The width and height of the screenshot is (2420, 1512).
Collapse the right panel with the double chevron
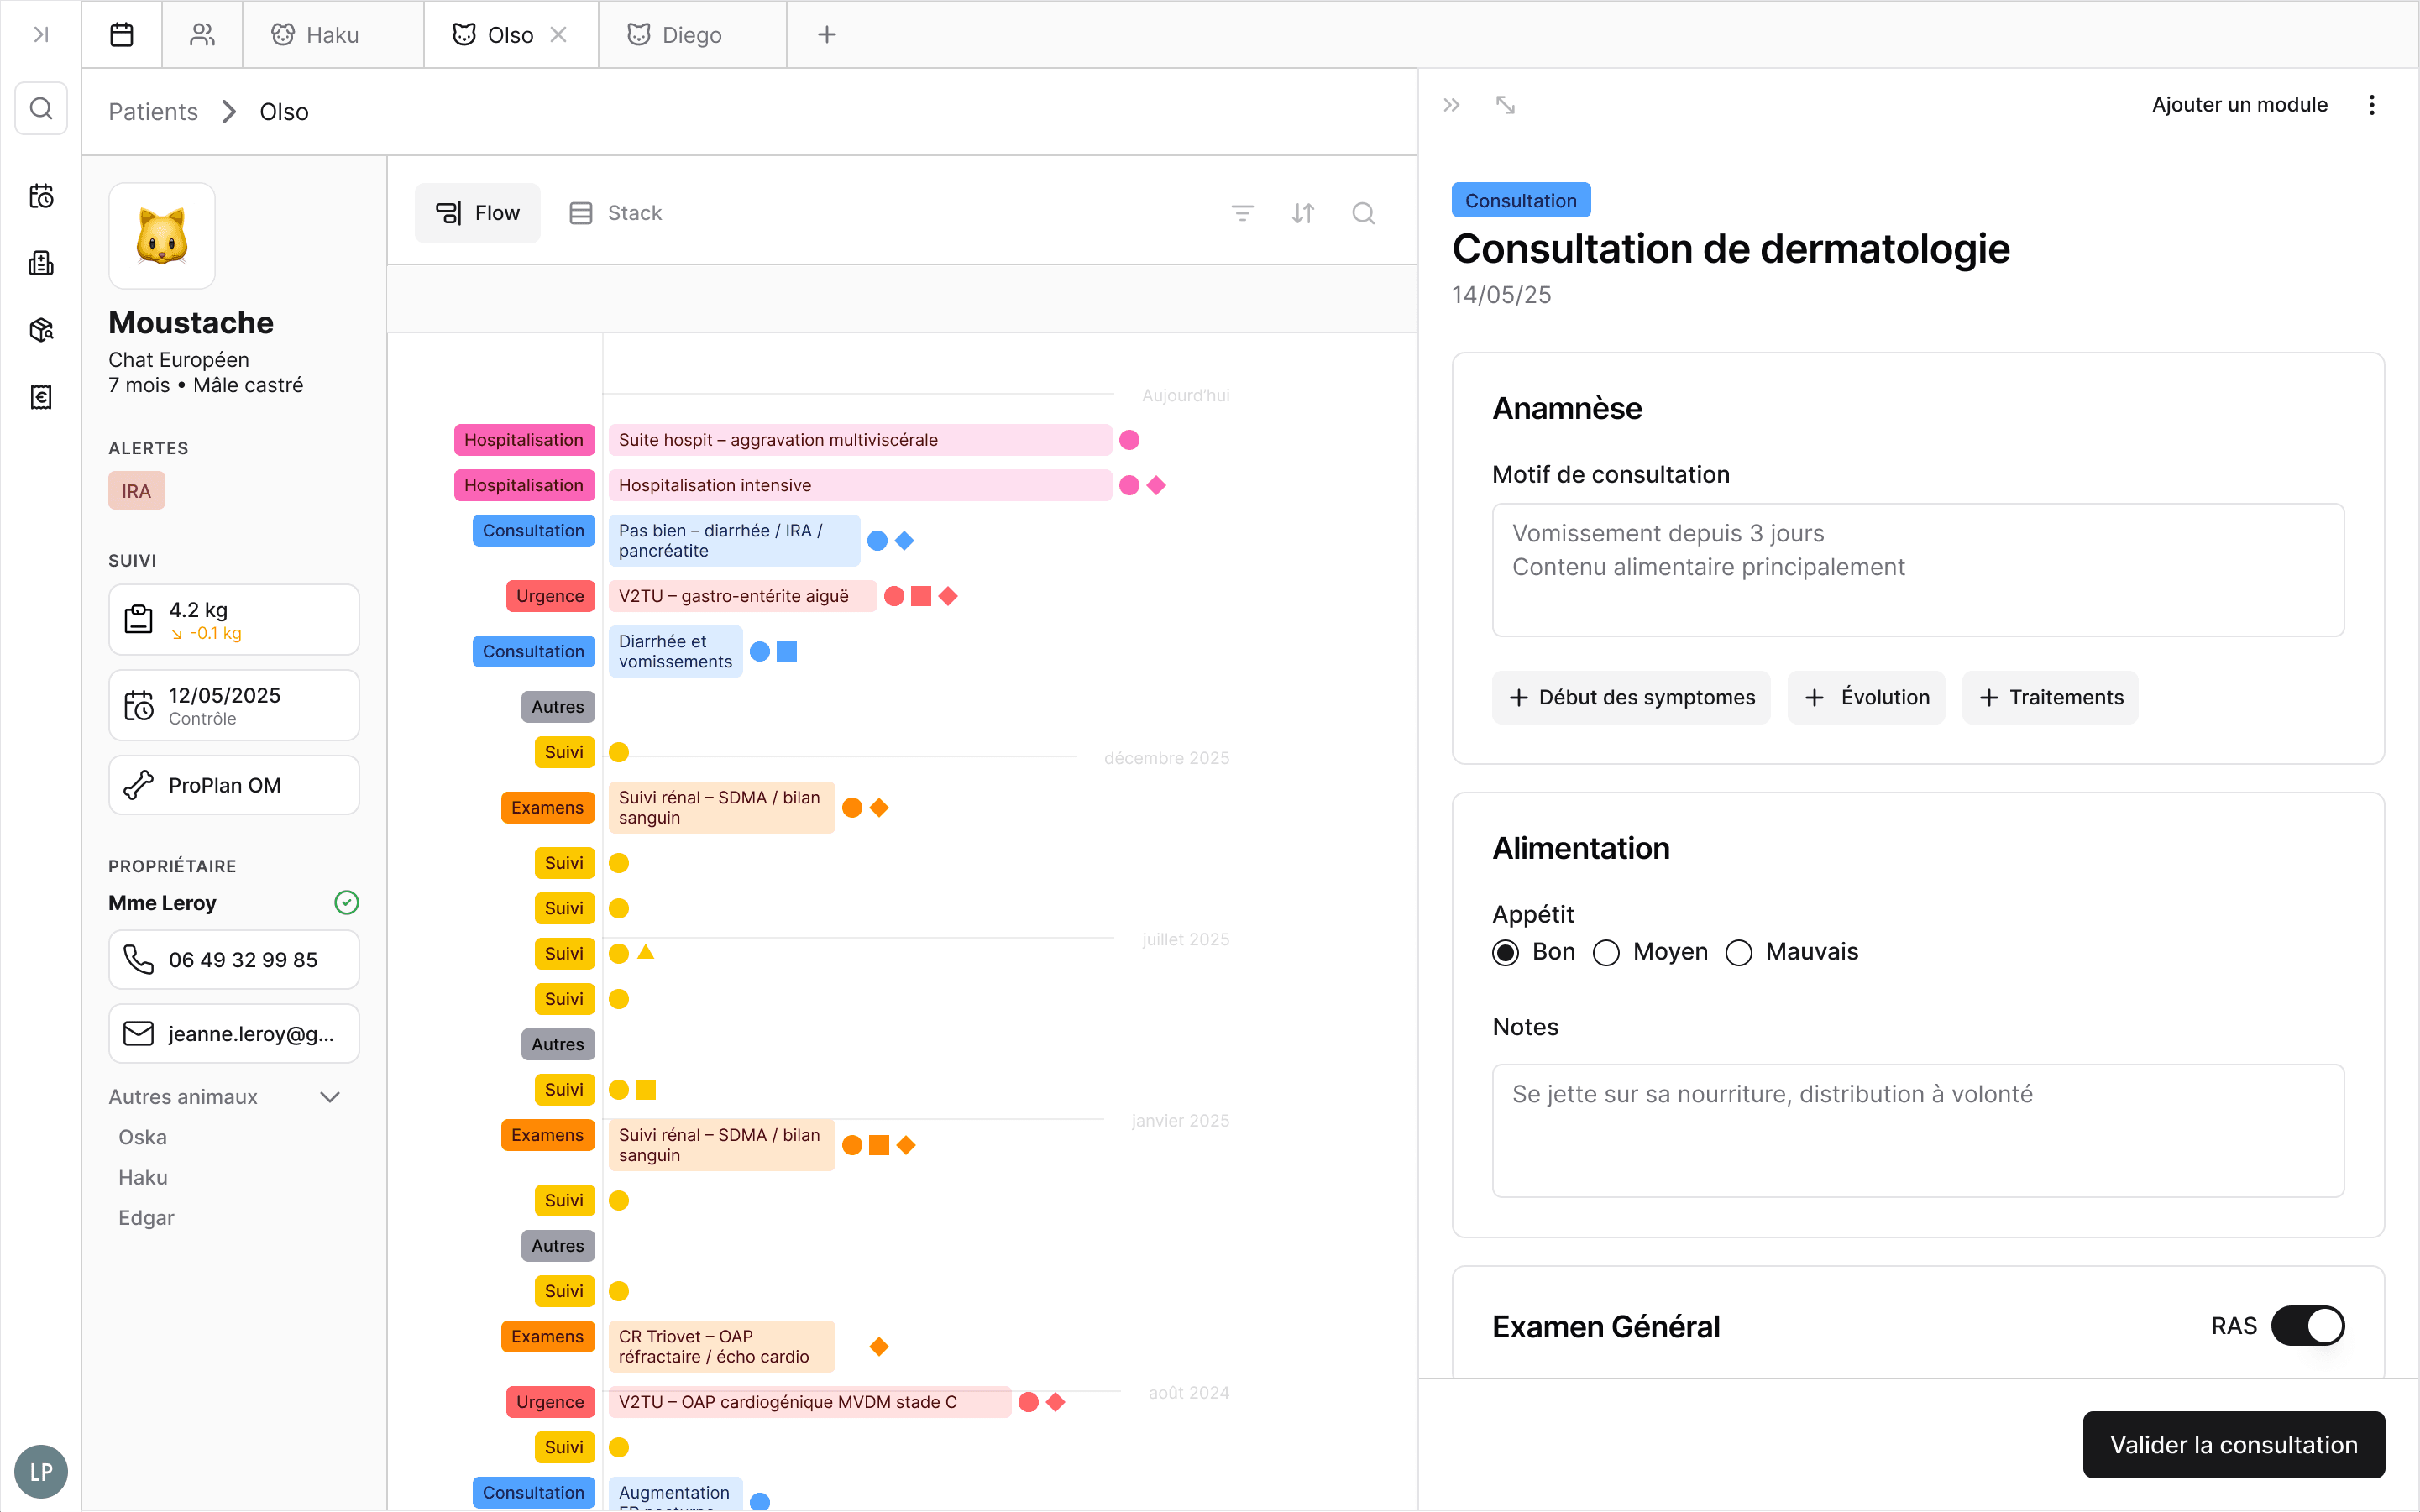click(x=1452, y=105)
